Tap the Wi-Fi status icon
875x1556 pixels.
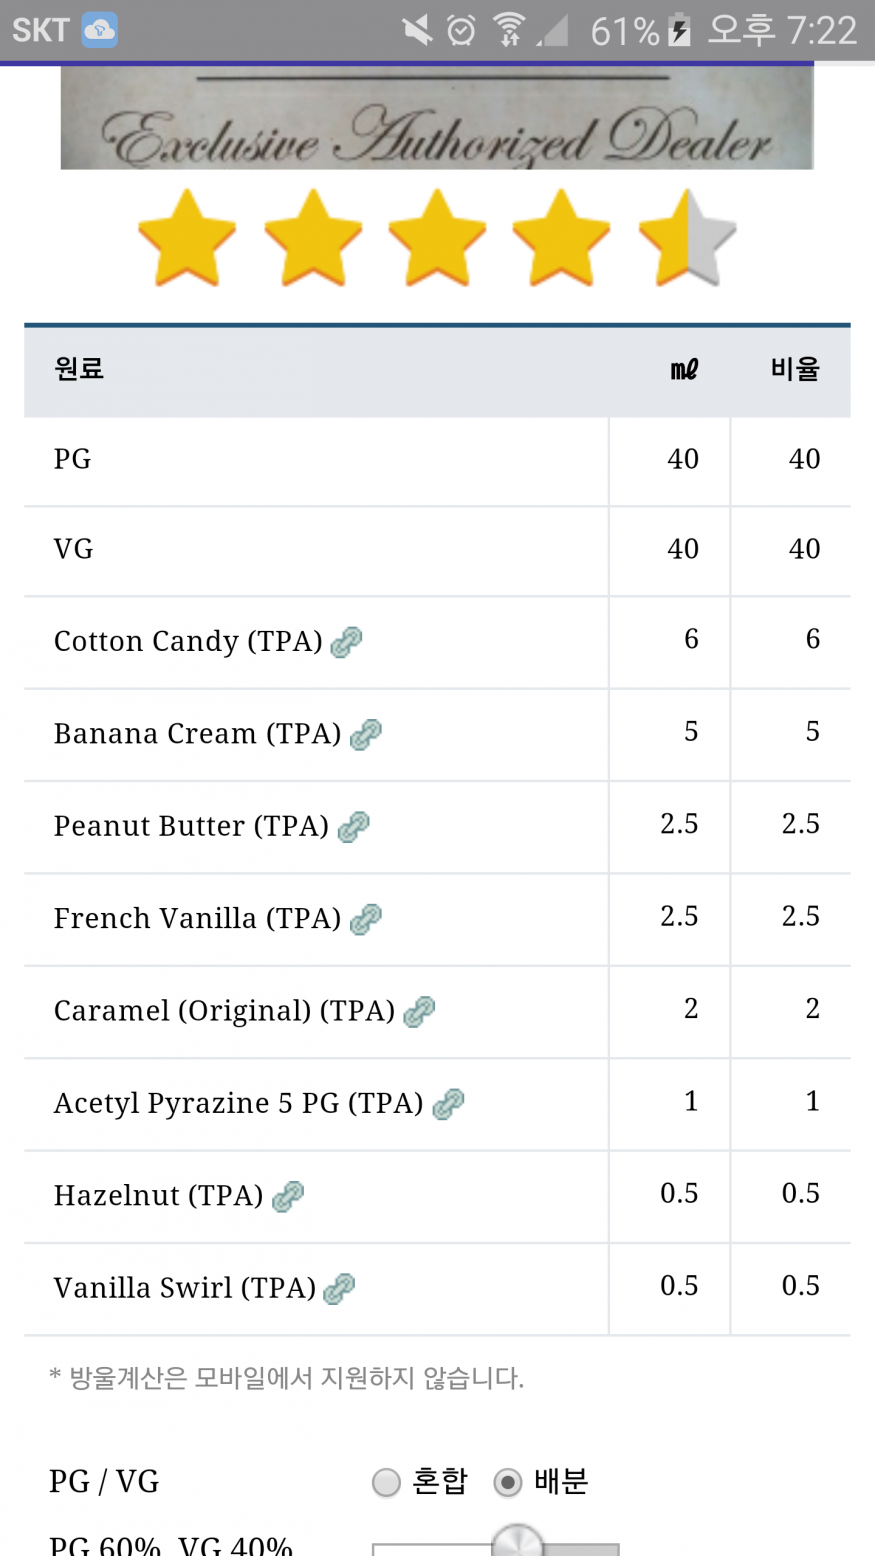[510, 30]
